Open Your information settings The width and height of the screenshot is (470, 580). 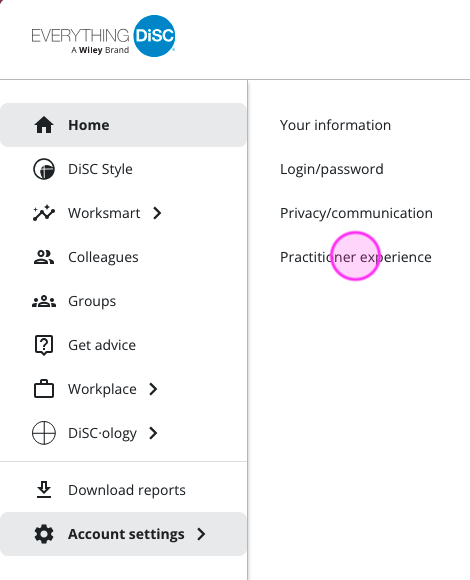tap(335, 125)
